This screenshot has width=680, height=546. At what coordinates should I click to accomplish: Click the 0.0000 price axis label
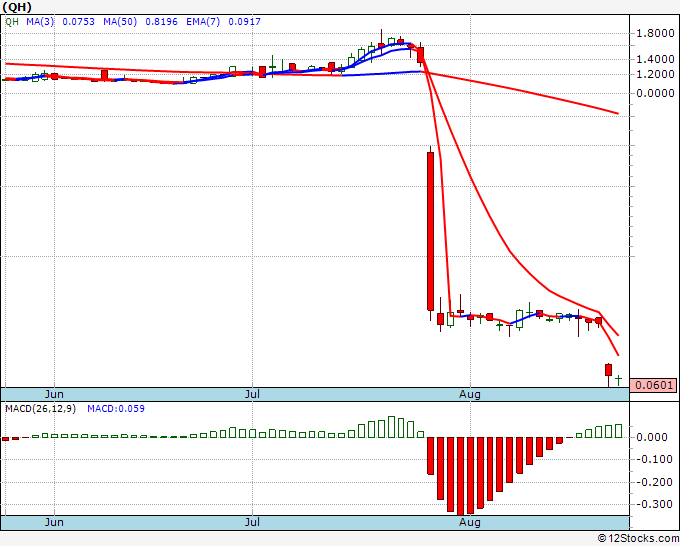(655, 93)
